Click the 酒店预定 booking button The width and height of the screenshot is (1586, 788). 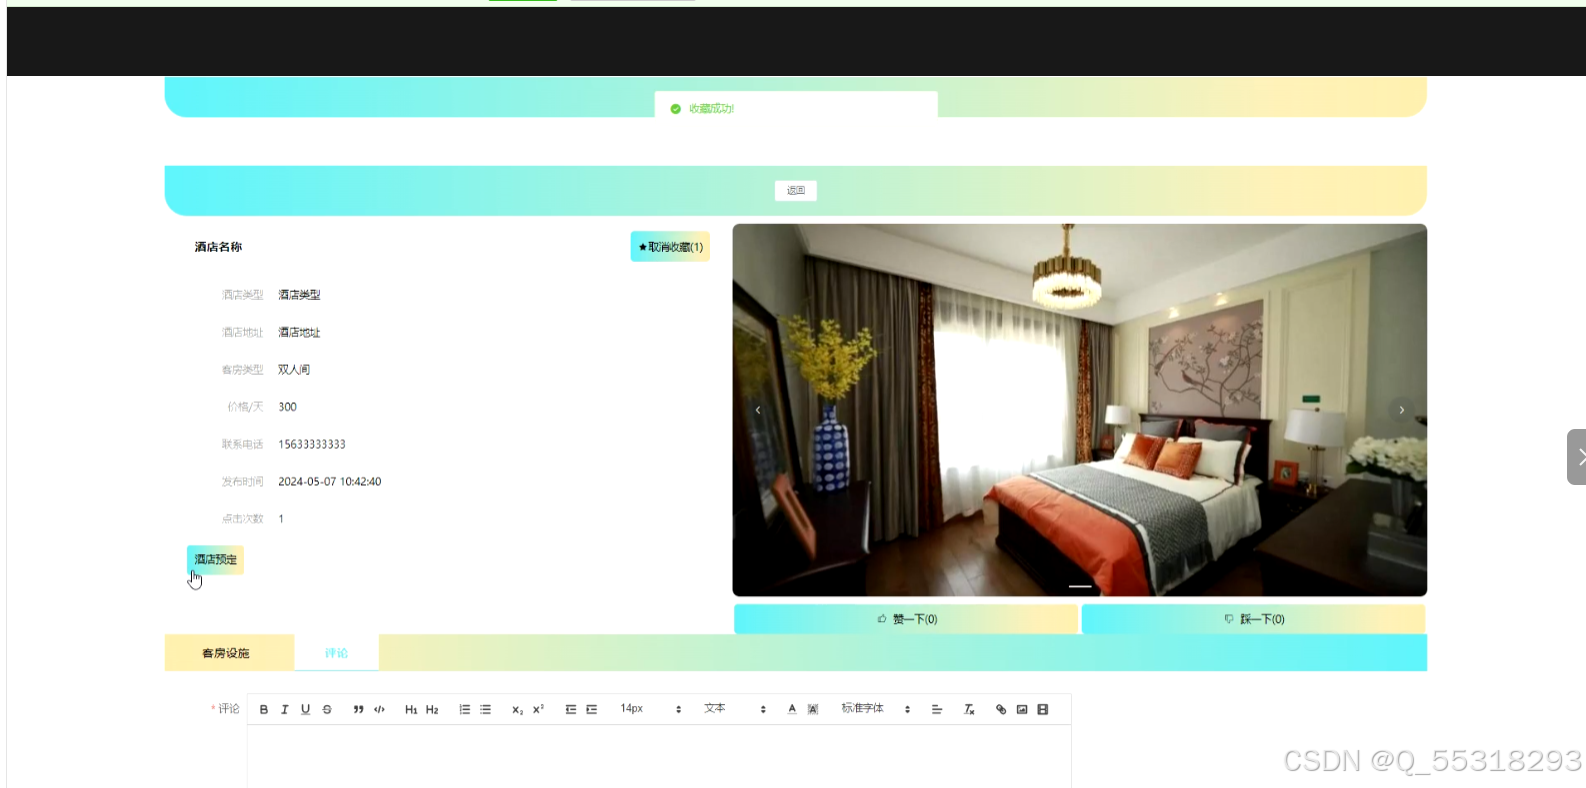[x=215, y=560]
